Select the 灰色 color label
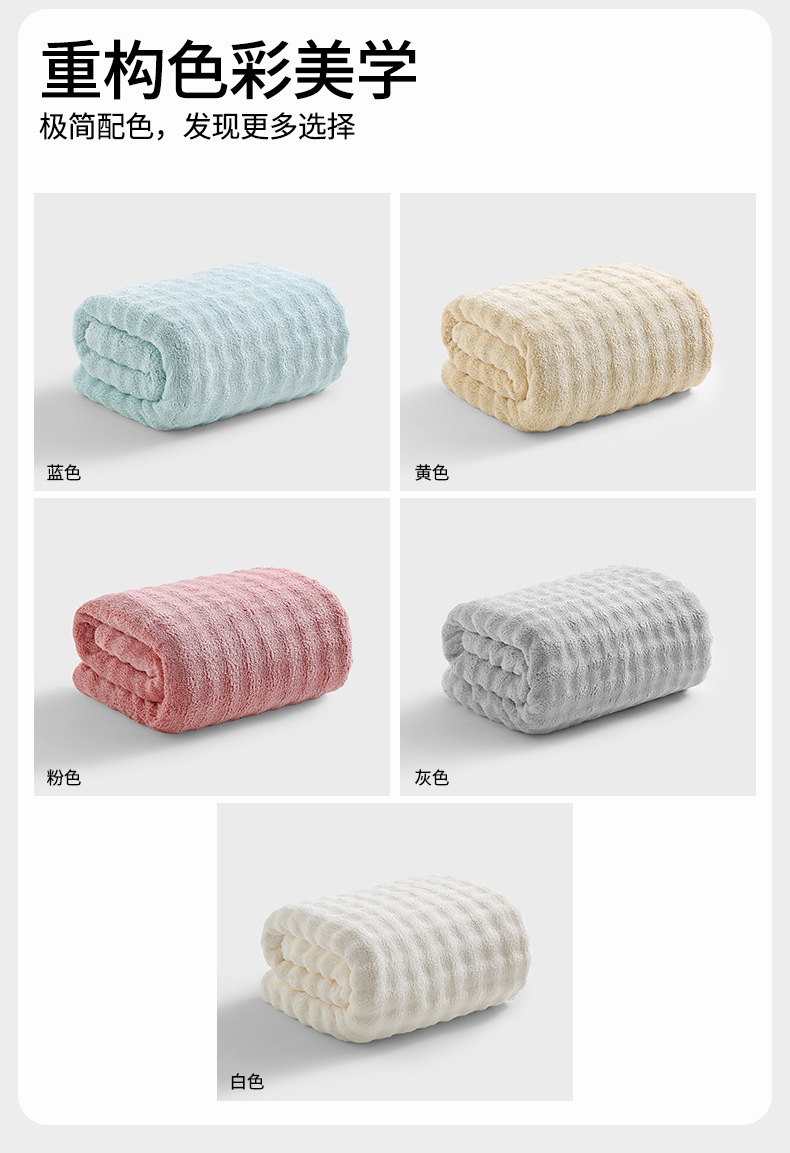The image size is (790, 1153). pos(432,777)
